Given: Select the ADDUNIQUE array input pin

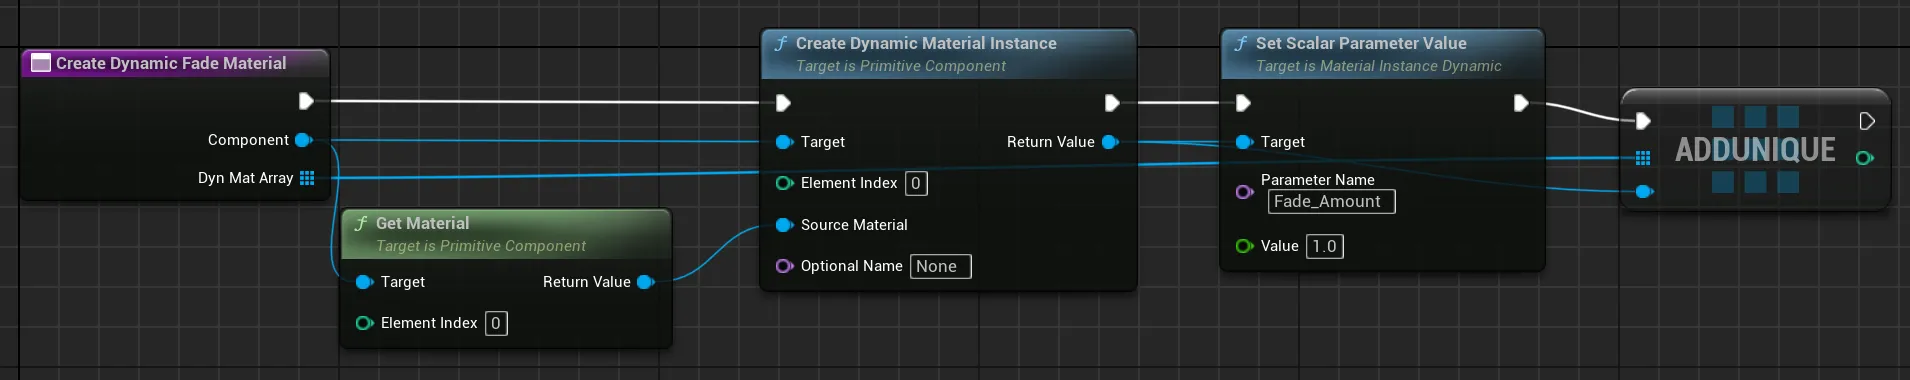Looking at the screenshot, I should click(x=1643, y=158).
